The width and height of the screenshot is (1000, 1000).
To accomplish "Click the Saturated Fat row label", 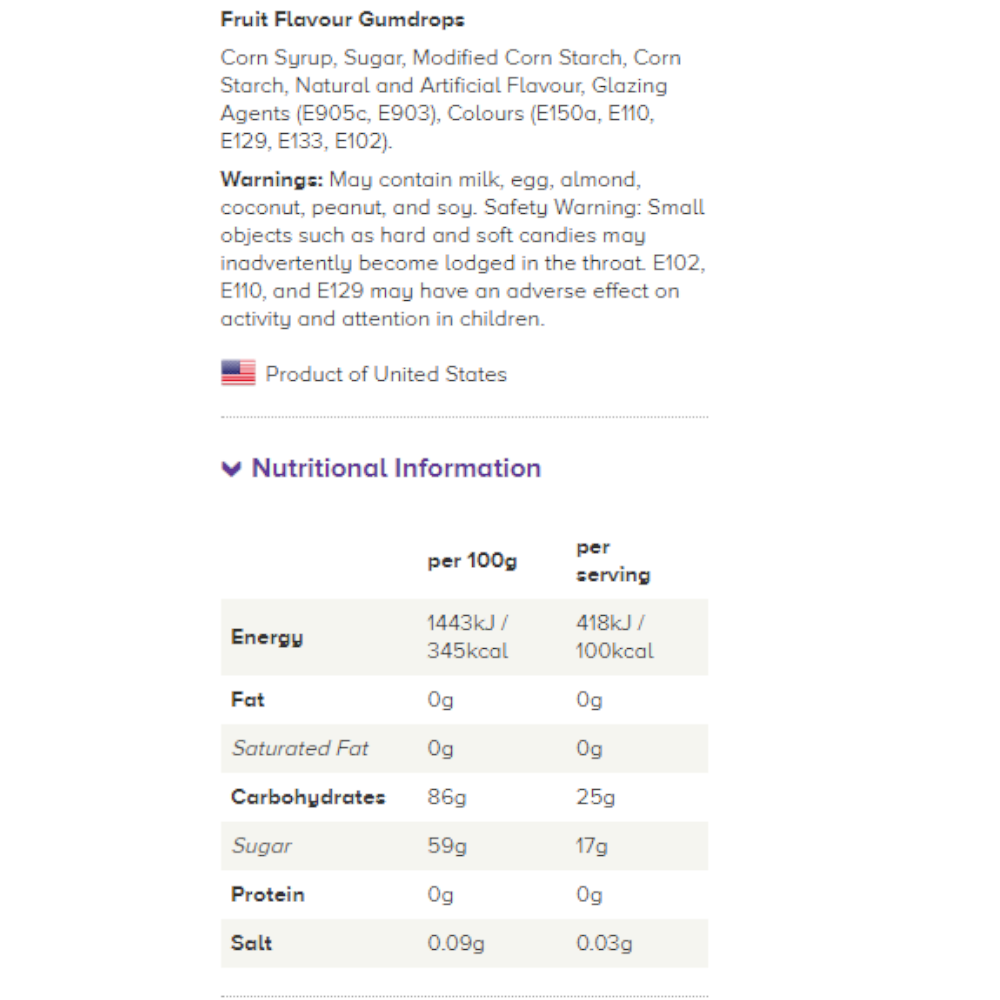I will pos(300,748).
